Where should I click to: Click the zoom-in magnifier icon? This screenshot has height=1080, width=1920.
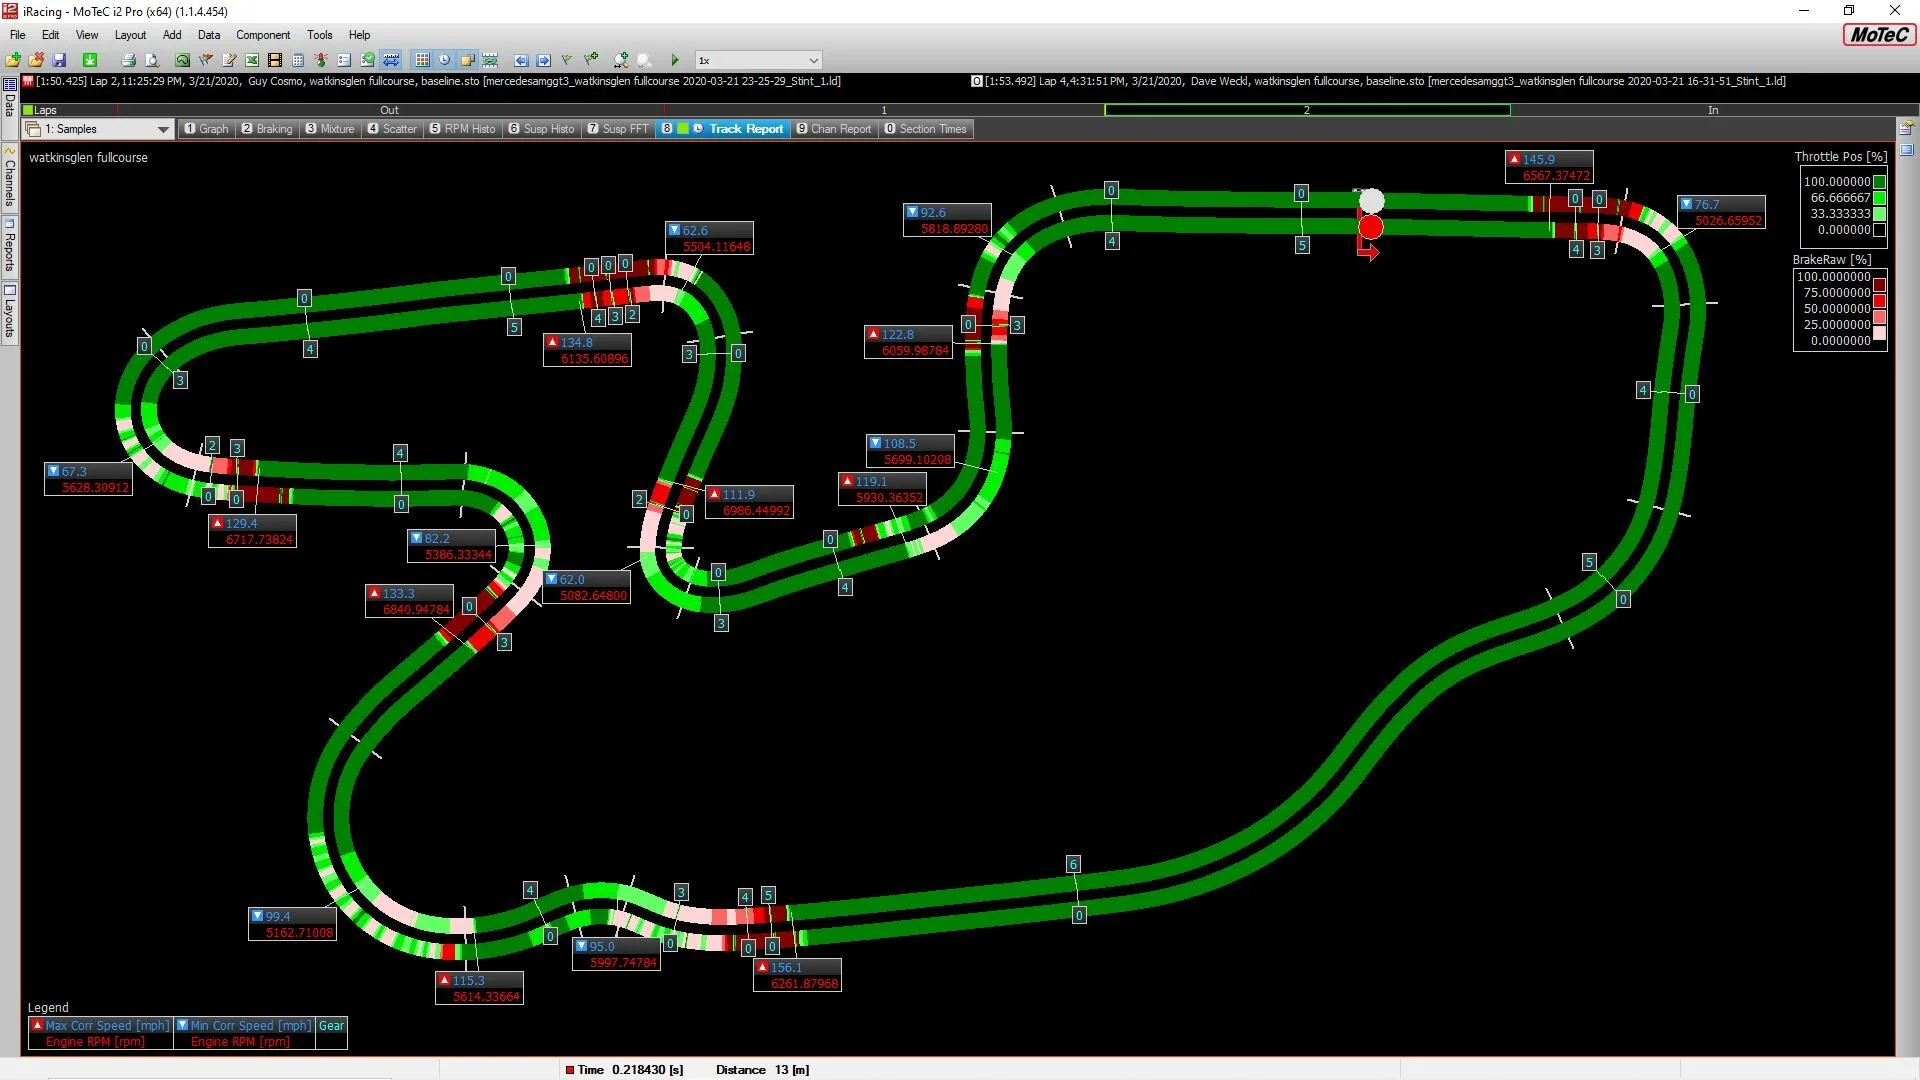click(x=621, y=60)
